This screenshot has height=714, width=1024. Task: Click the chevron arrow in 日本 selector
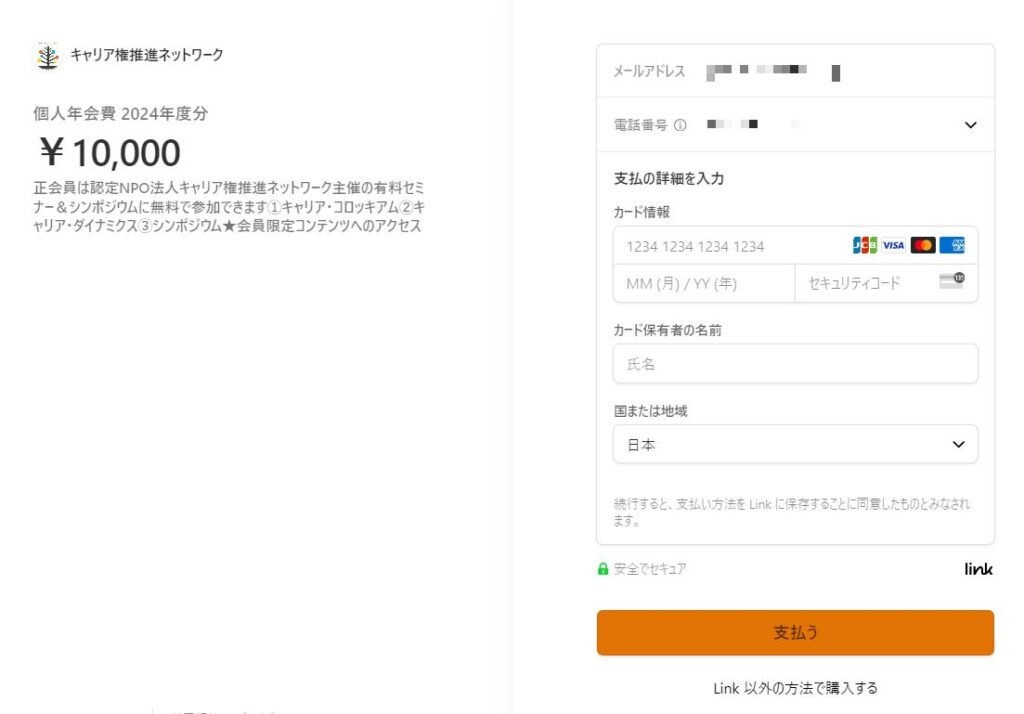click(x=958, y=444)
